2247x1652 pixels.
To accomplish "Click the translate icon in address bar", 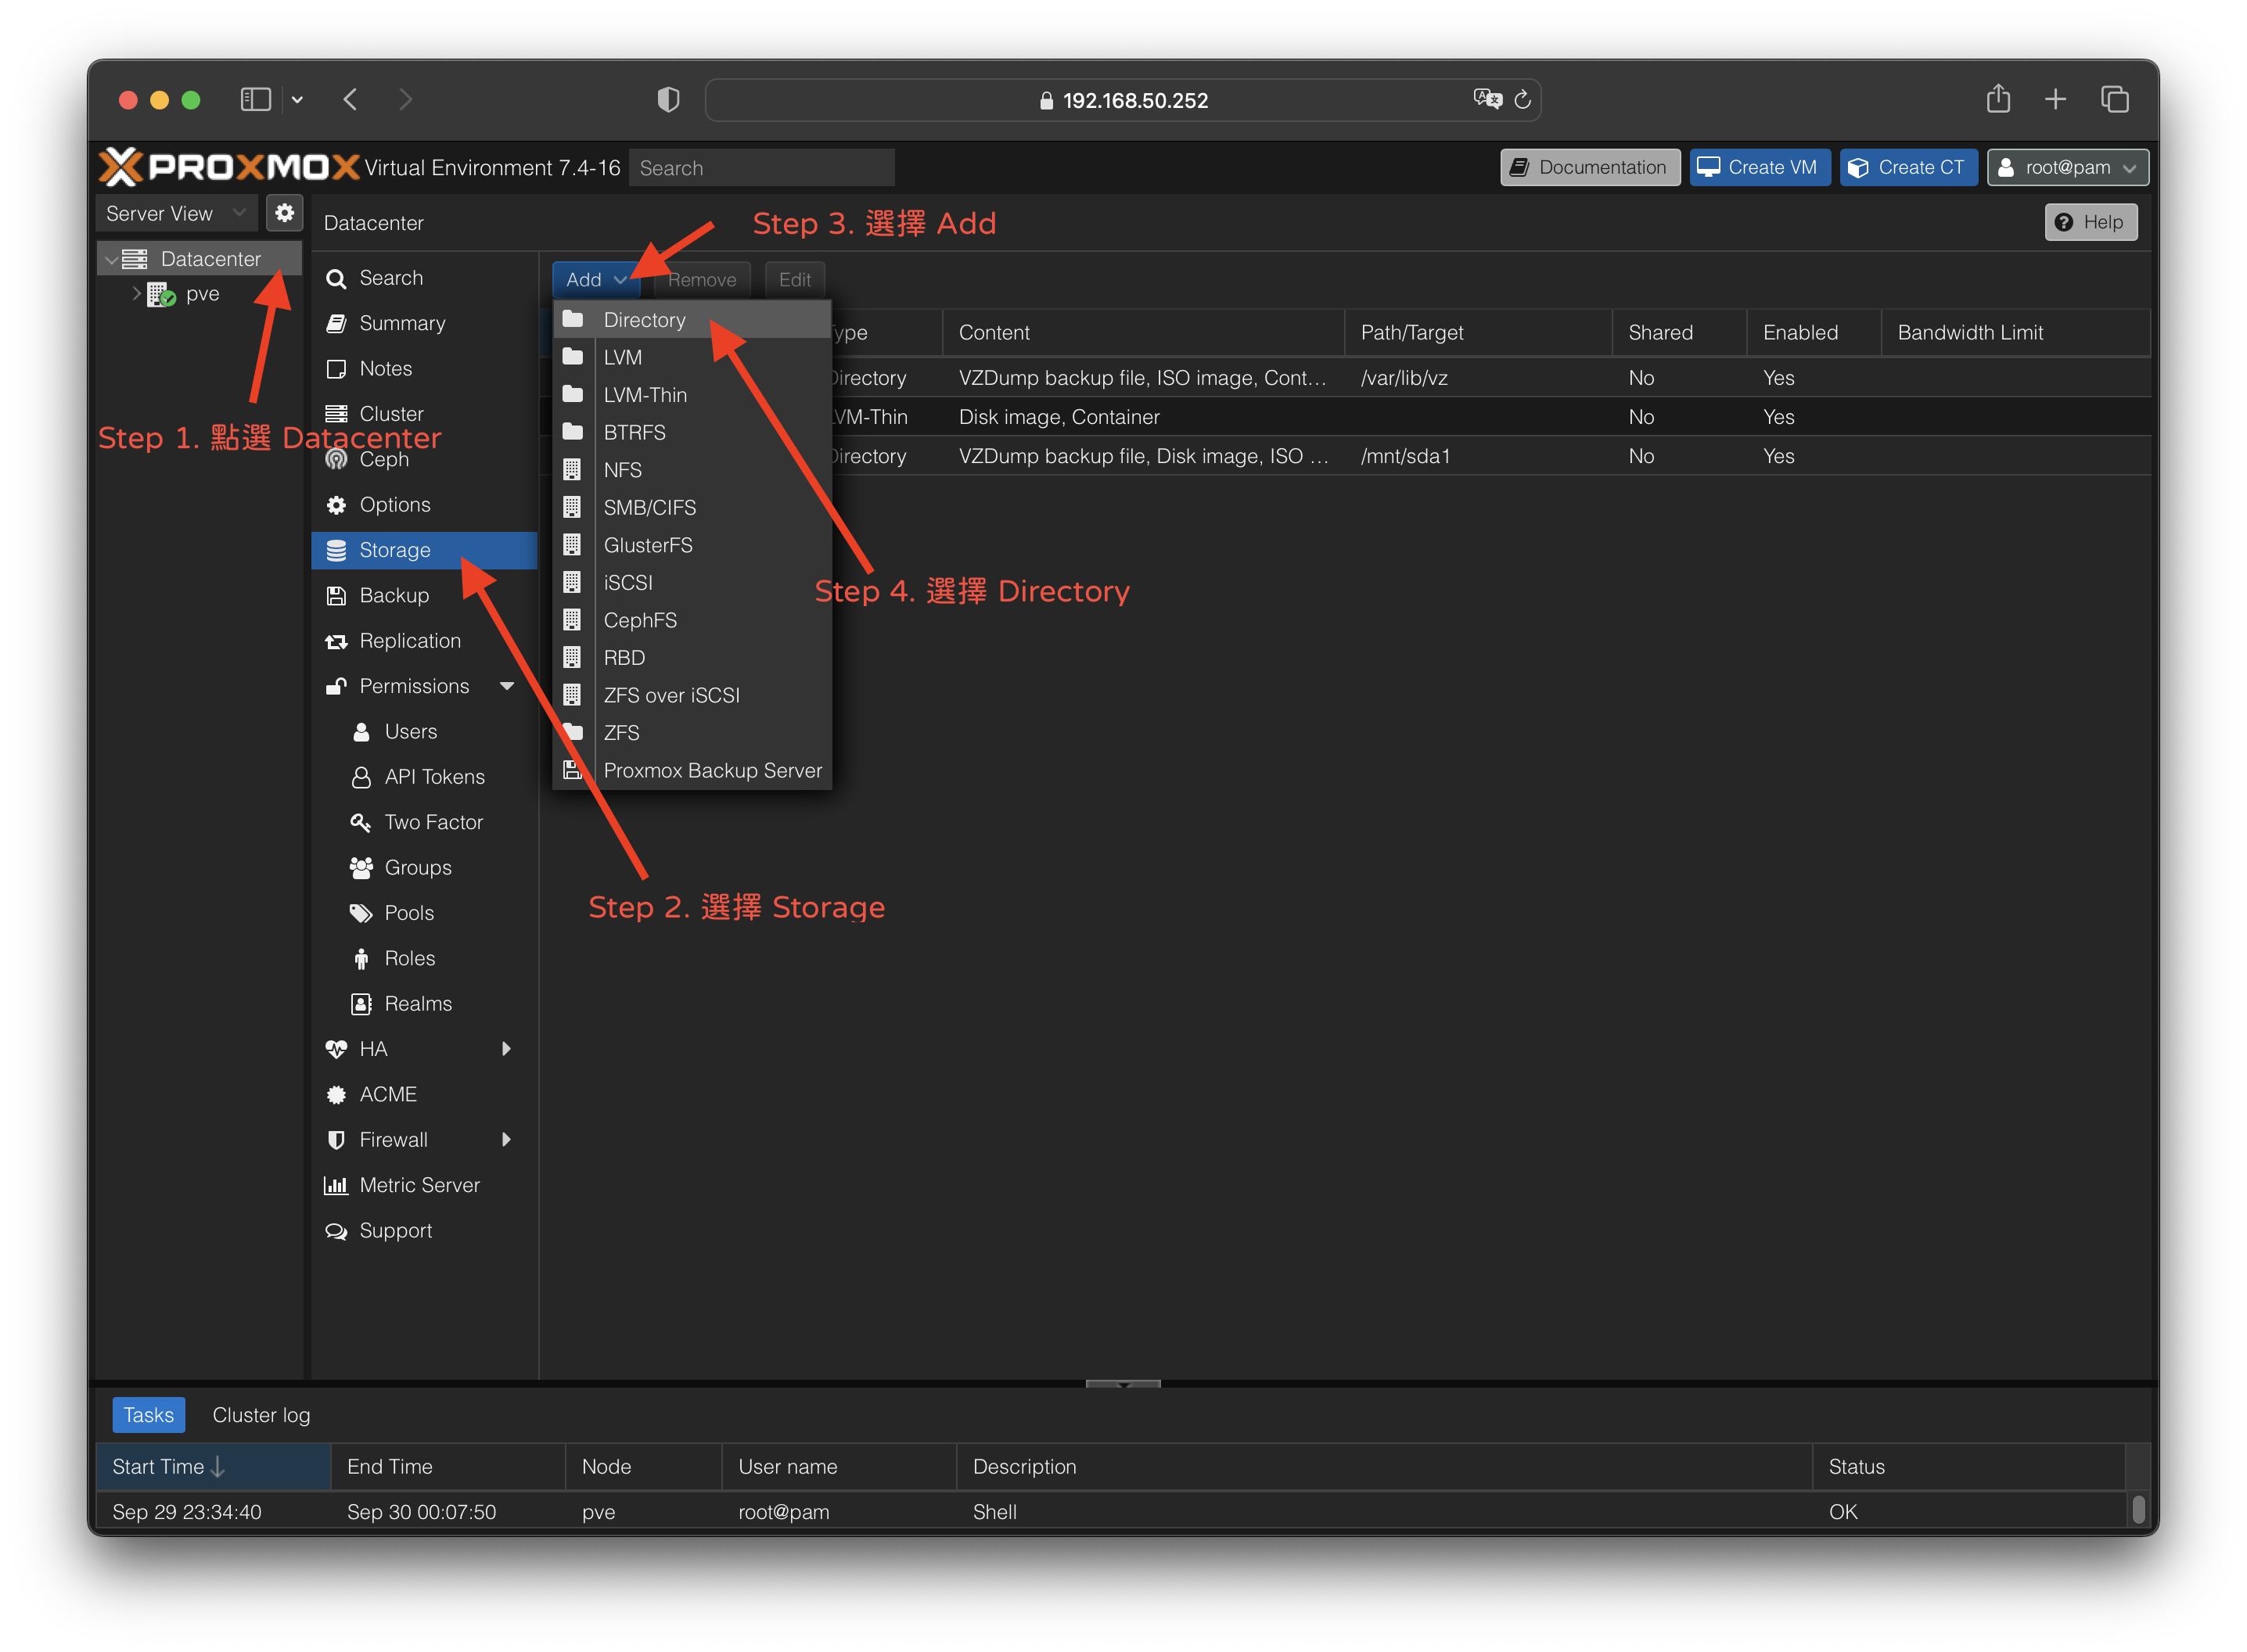I will tap(1487, 99).
